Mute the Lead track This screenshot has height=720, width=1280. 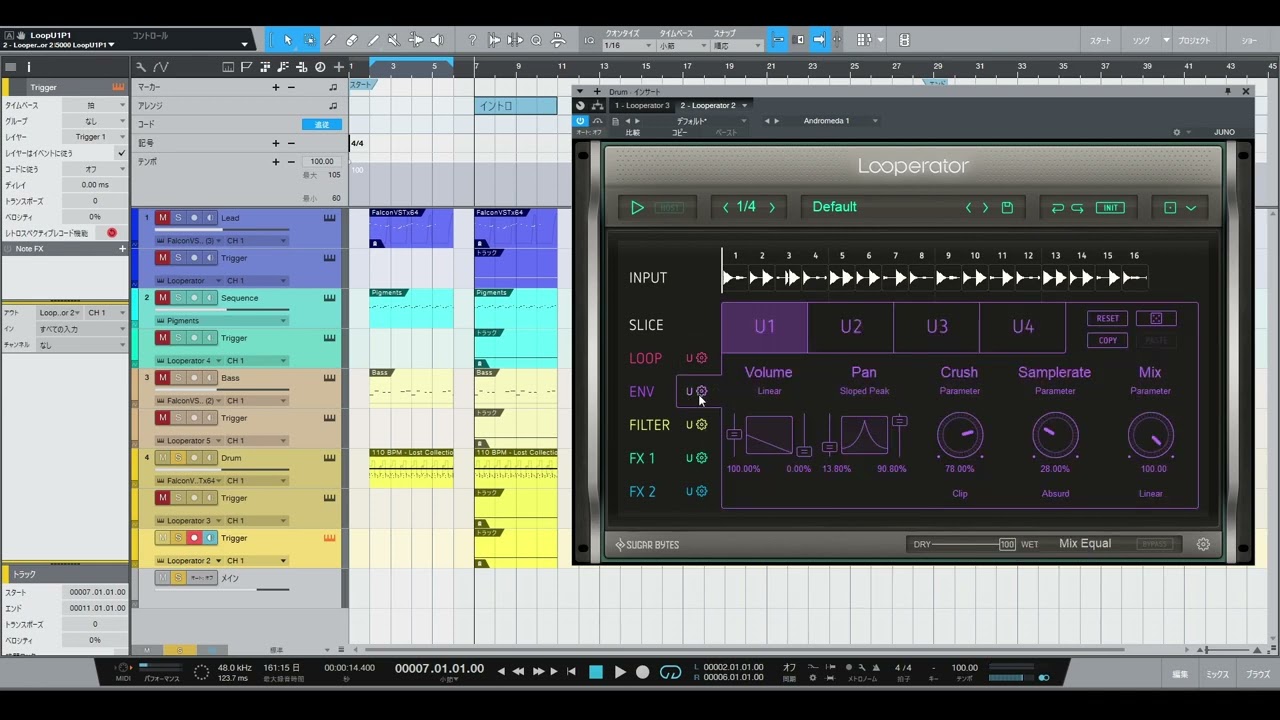pos(162,218)
